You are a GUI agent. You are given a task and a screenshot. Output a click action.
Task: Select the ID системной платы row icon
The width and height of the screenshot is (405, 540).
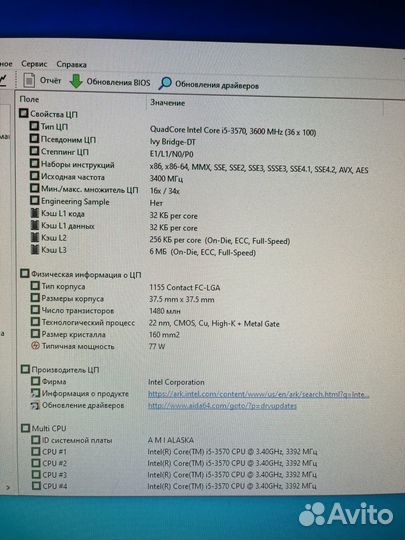[x=36, y=440]
